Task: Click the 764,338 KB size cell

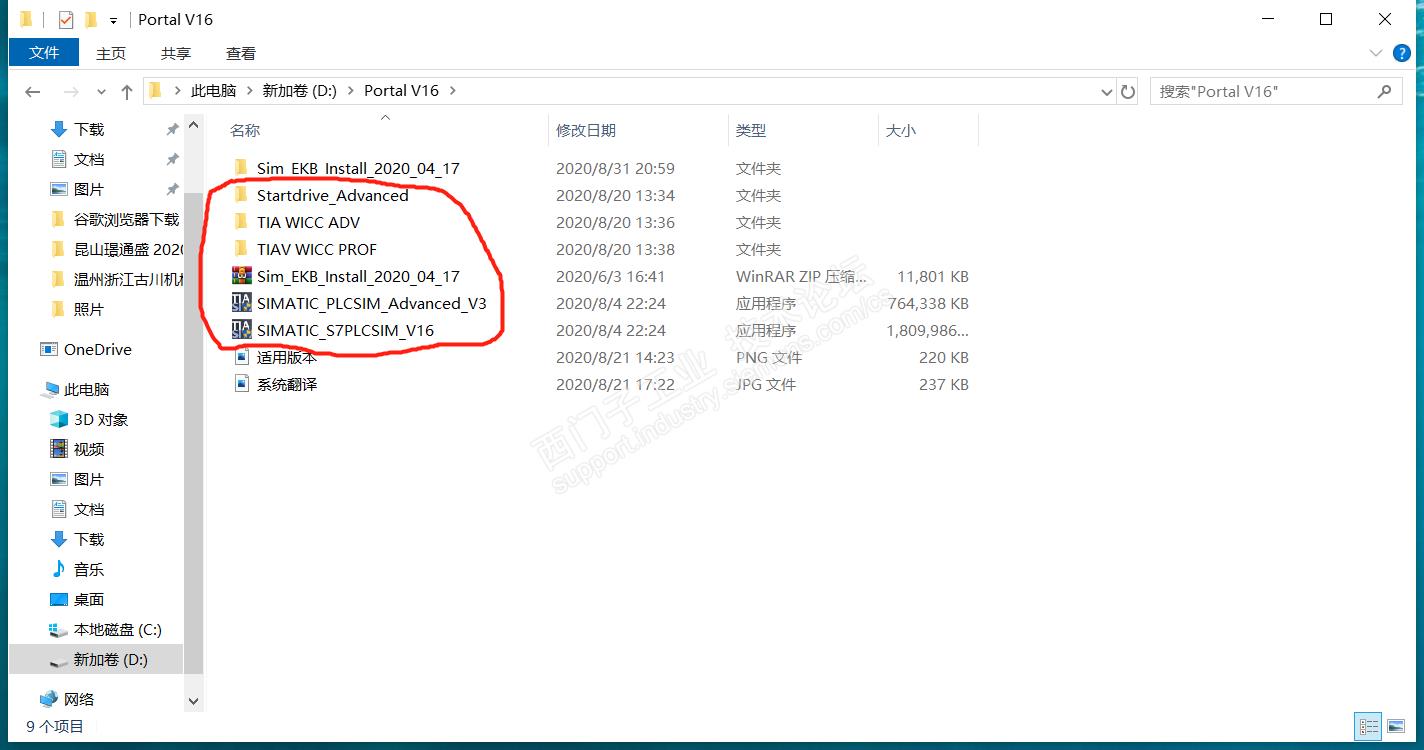Action: pos(928,303)
